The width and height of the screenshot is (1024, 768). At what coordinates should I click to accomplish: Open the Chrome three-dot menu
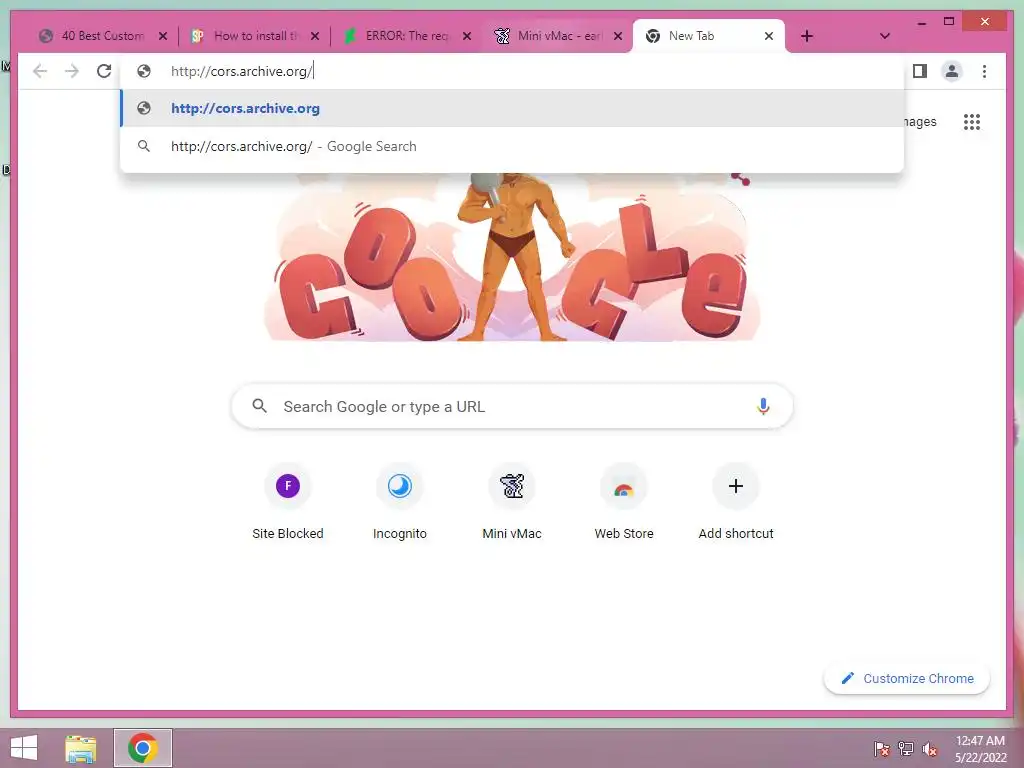[984, 71]
